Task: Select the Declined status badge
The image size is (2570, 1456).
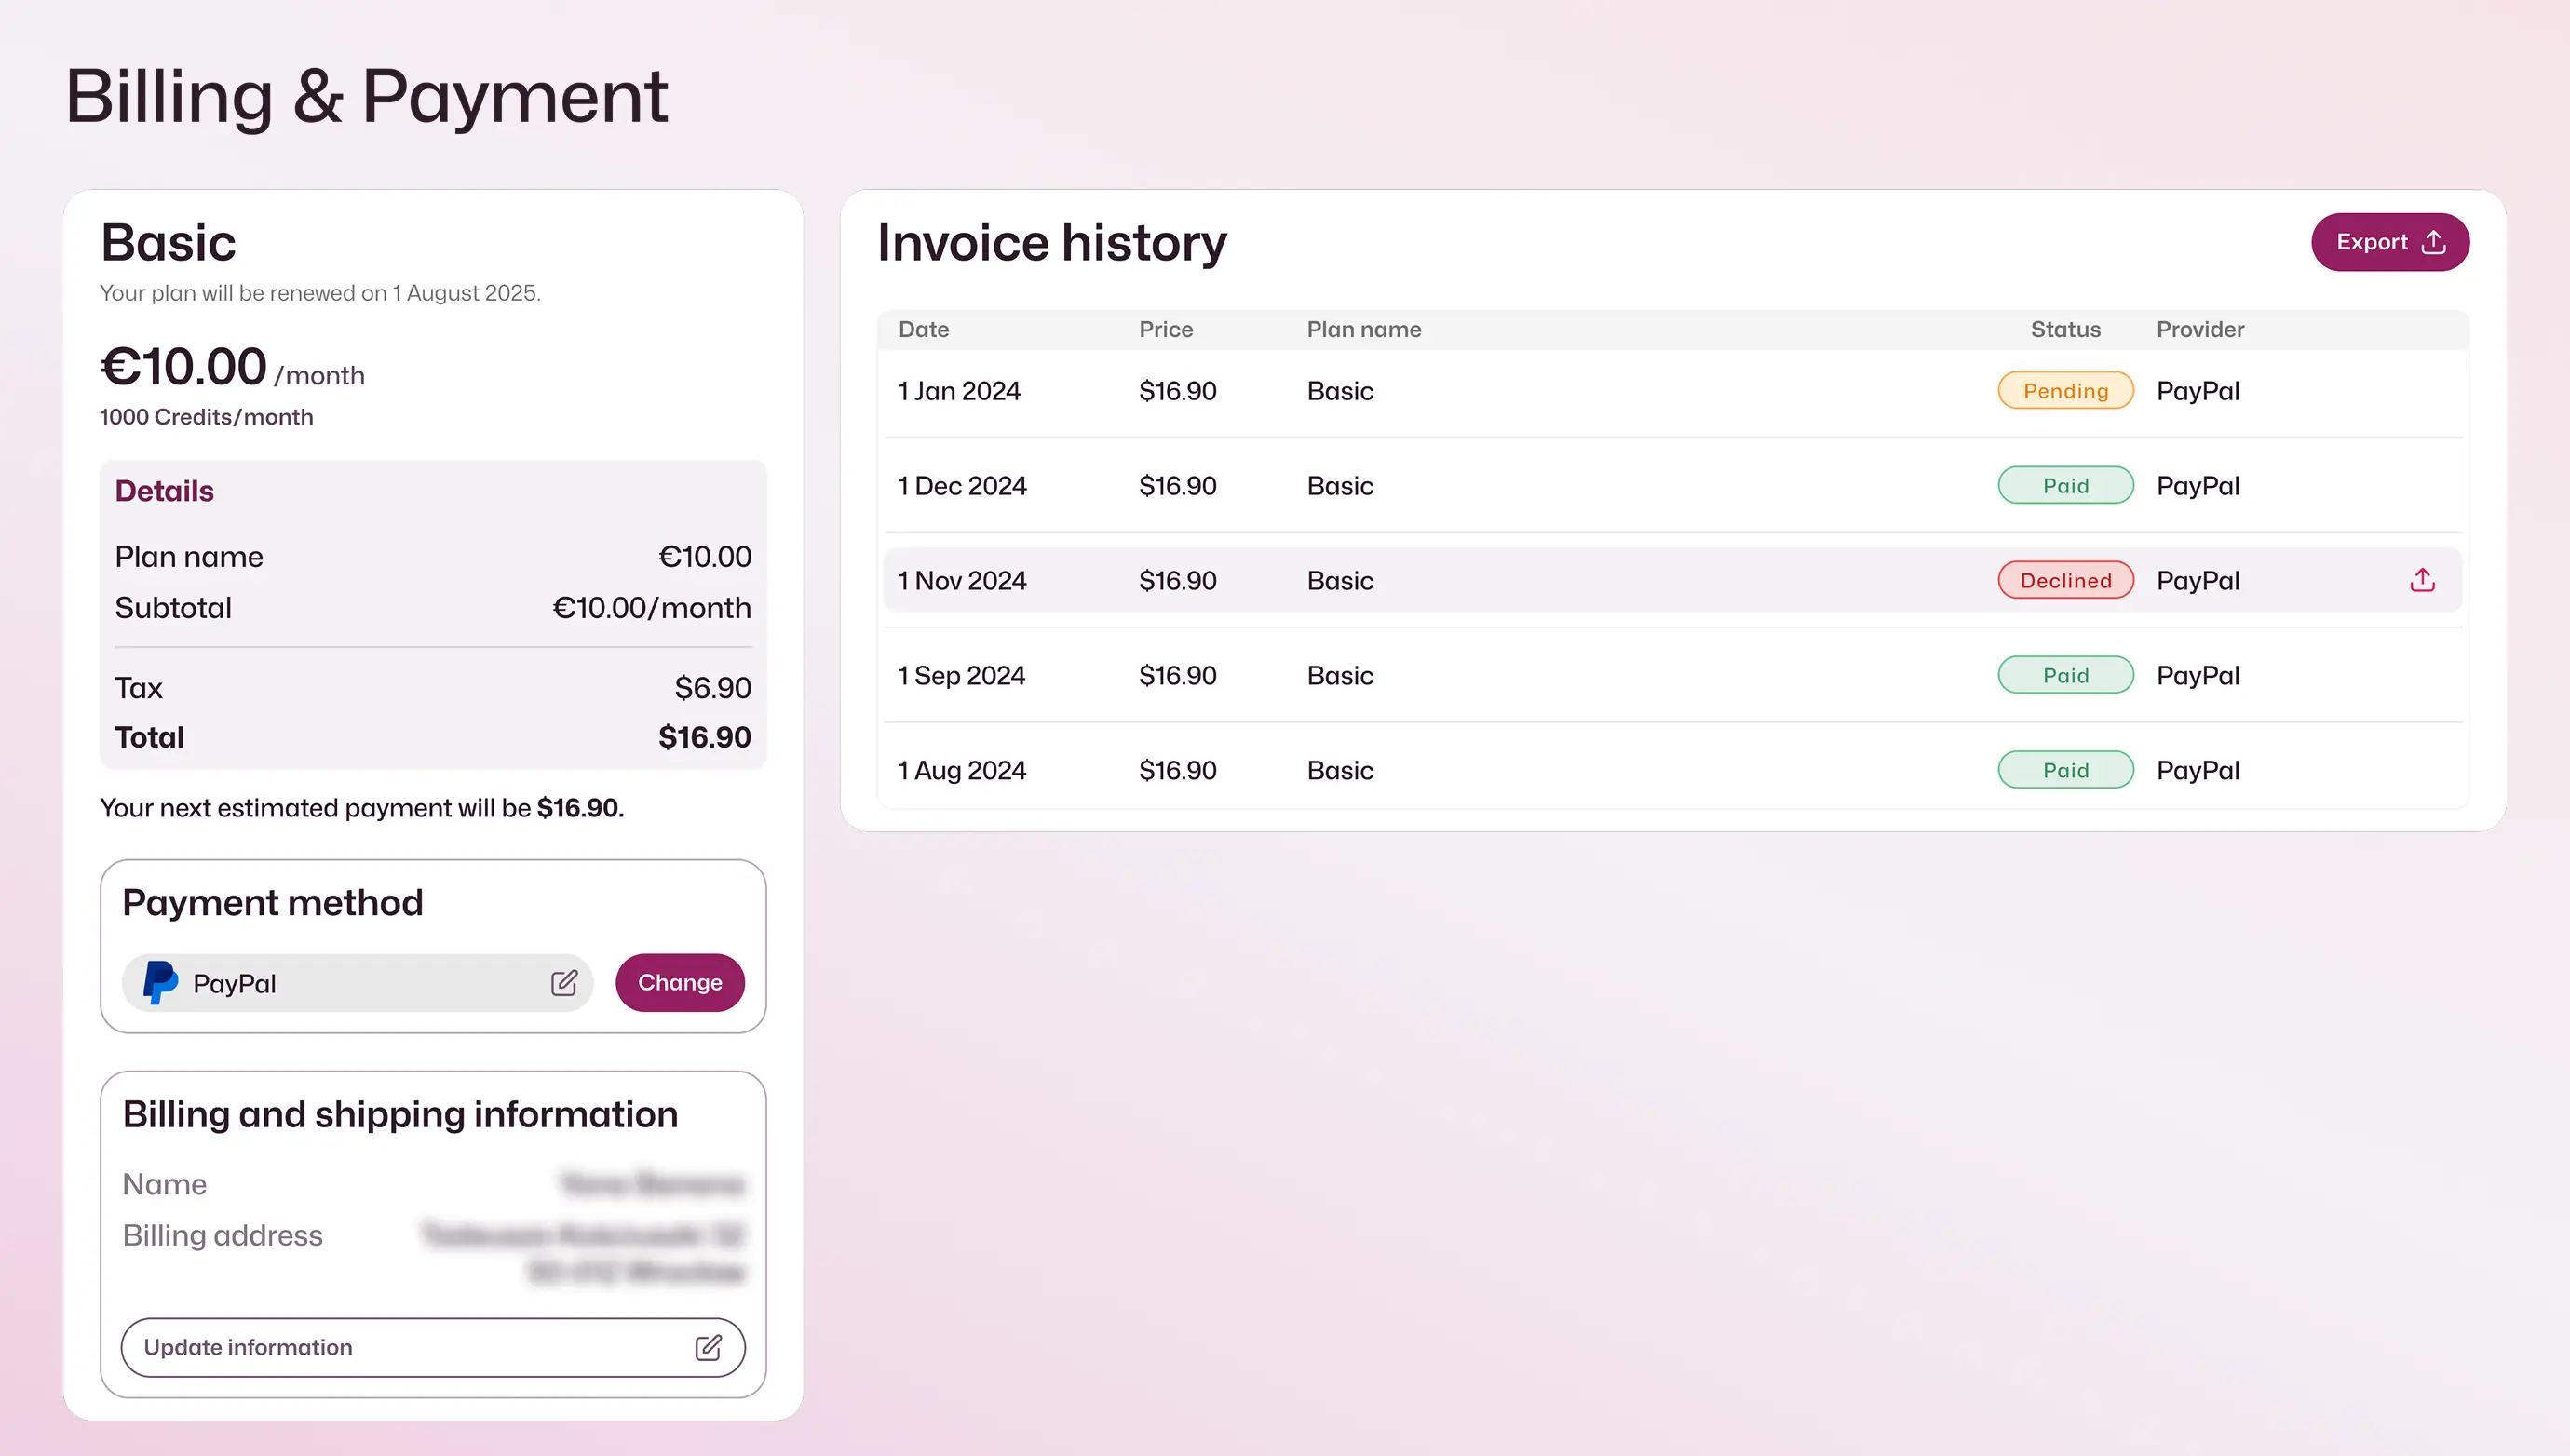Action: click(2065, 580)
